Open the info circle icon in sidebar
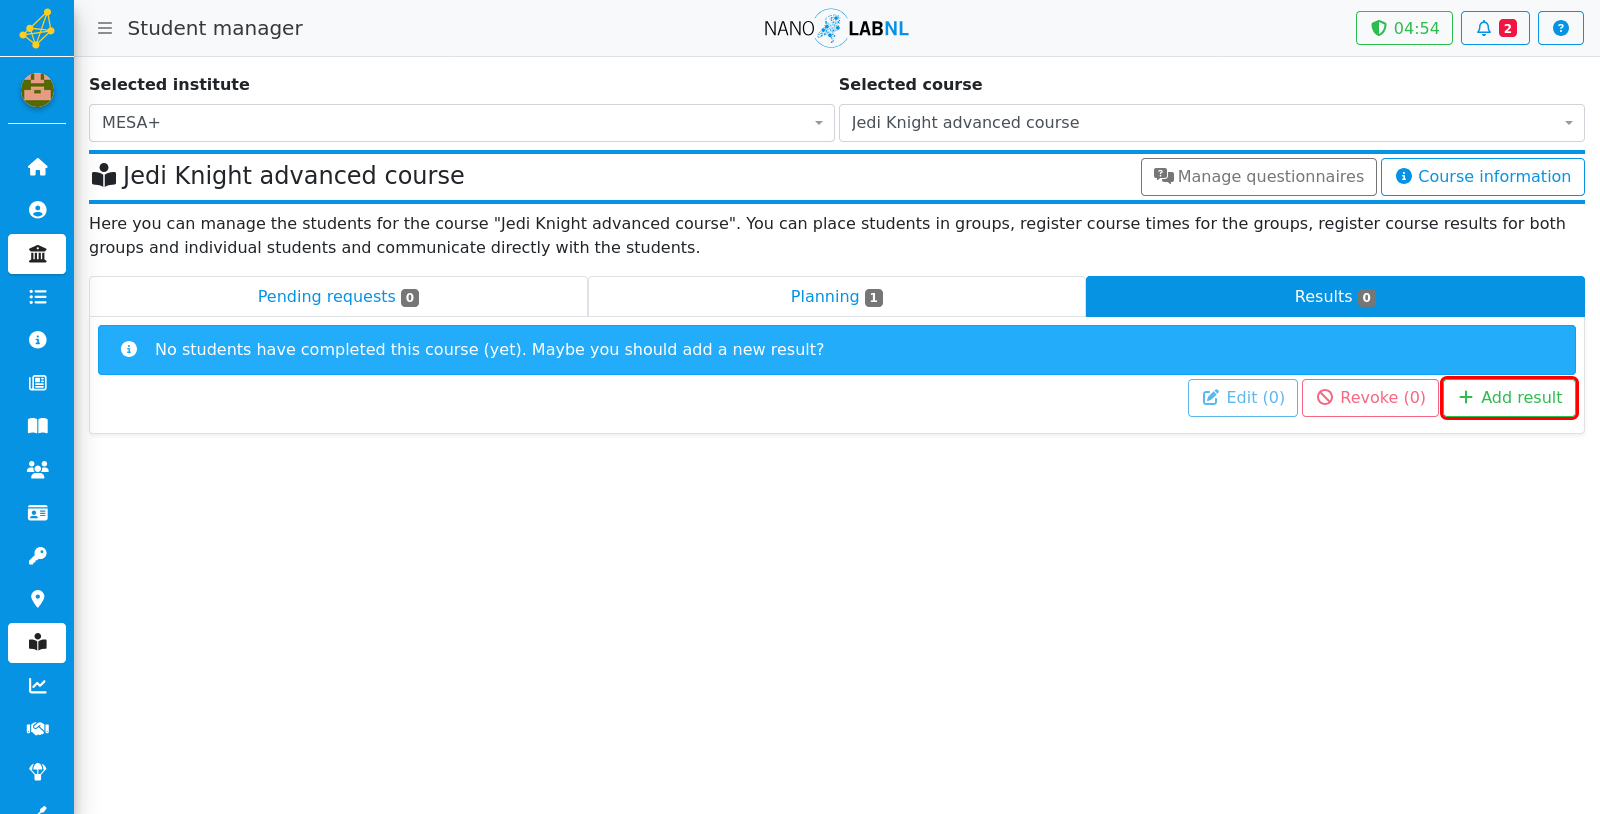The image size is (1600, 814). [37, 340]
